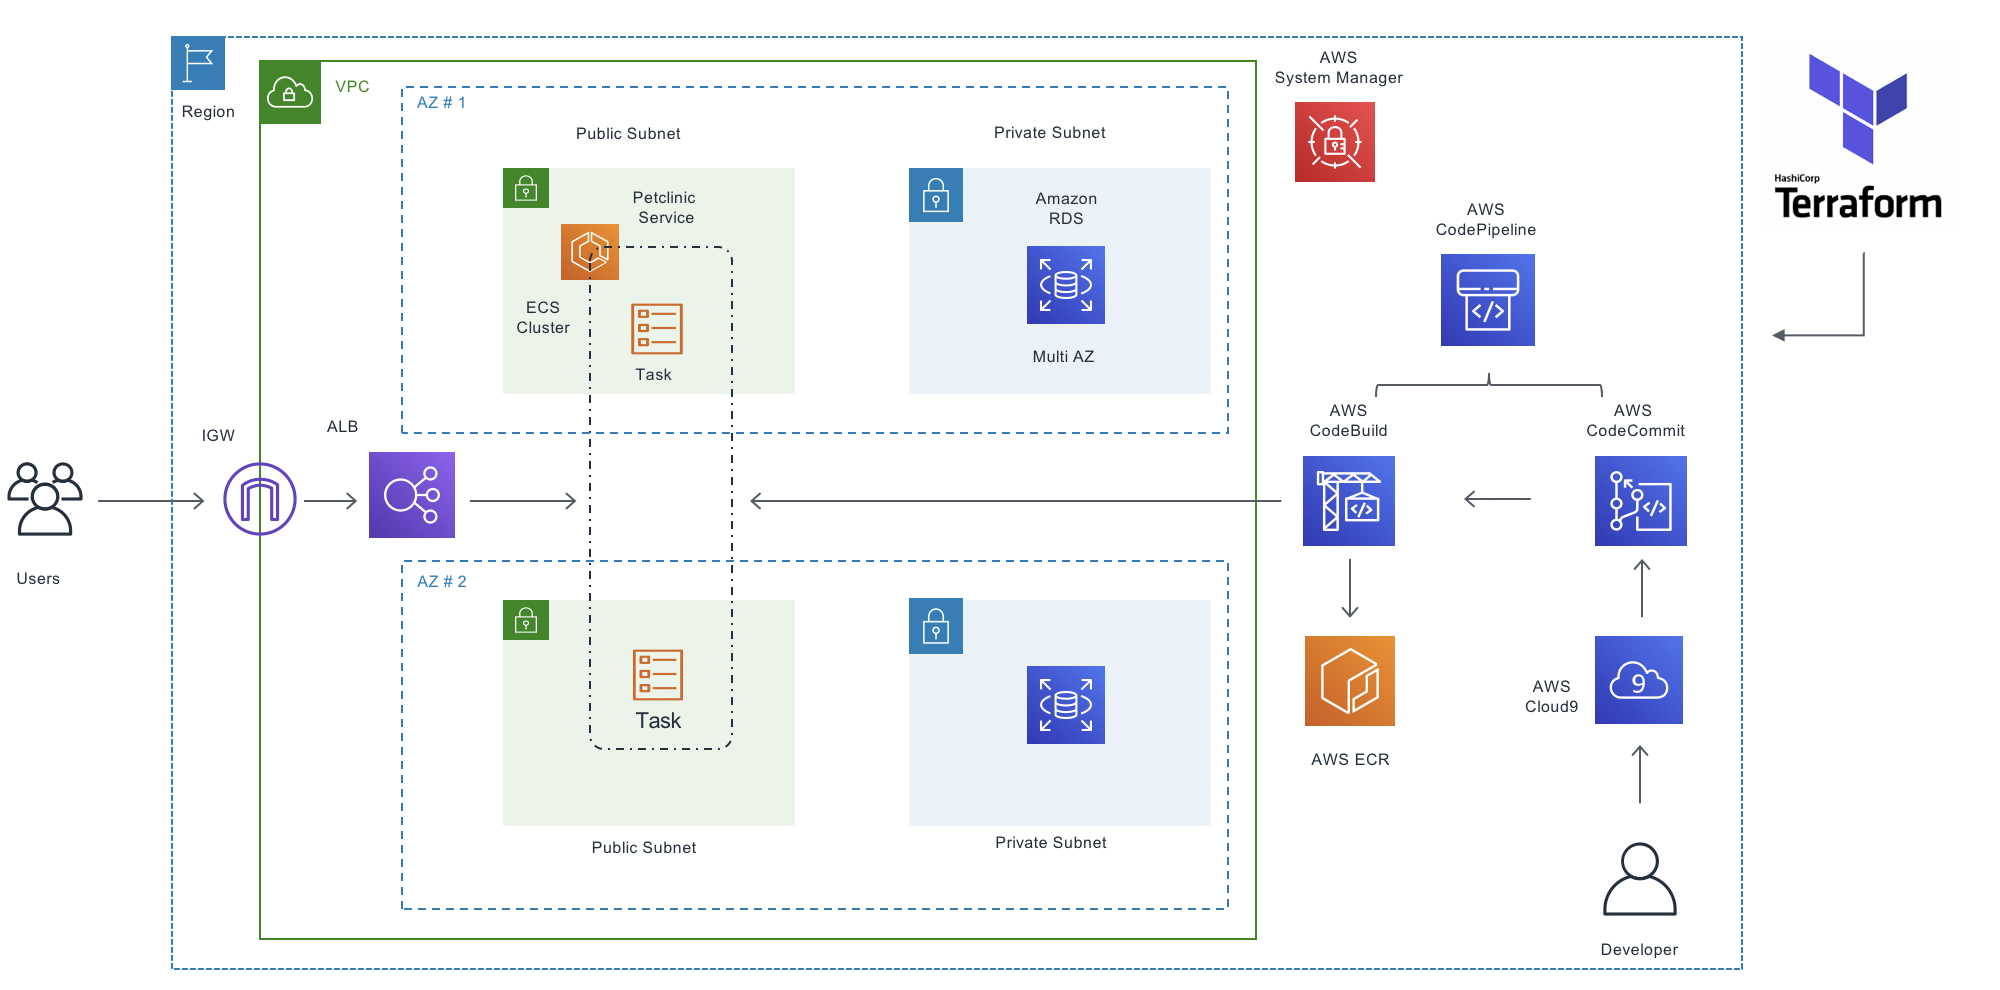Click the 'Amazon RDS' label
The height and width of the screenshot is (990, 2000).
coord(1066,208)
